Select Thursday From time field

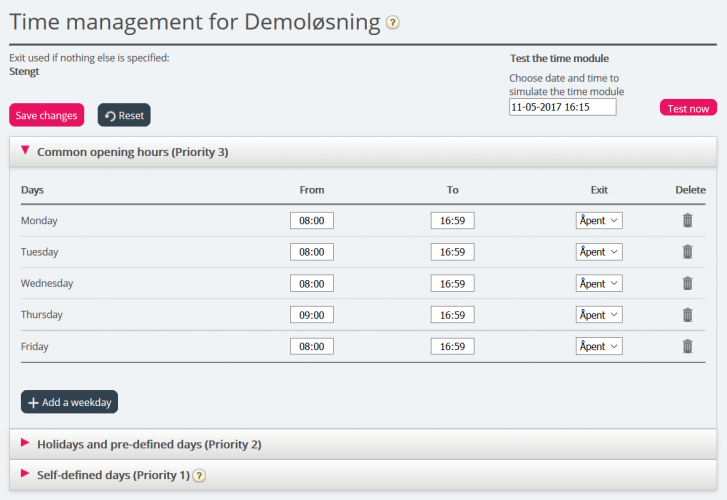tap(312, 315)
